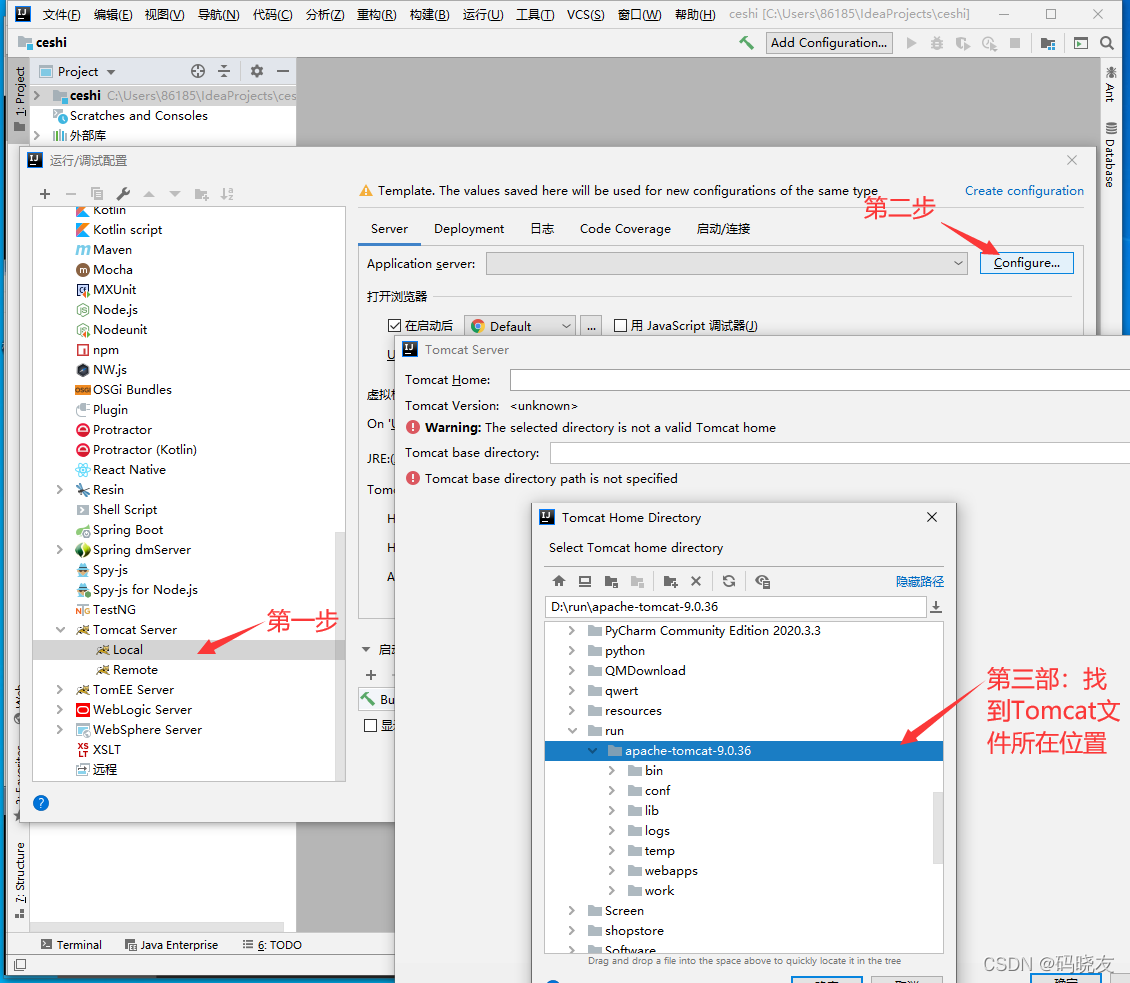The width and height of the screenshot is (1130, 983).
Task: Hide the Project panel with the minus icon
Action: (282, 71)
